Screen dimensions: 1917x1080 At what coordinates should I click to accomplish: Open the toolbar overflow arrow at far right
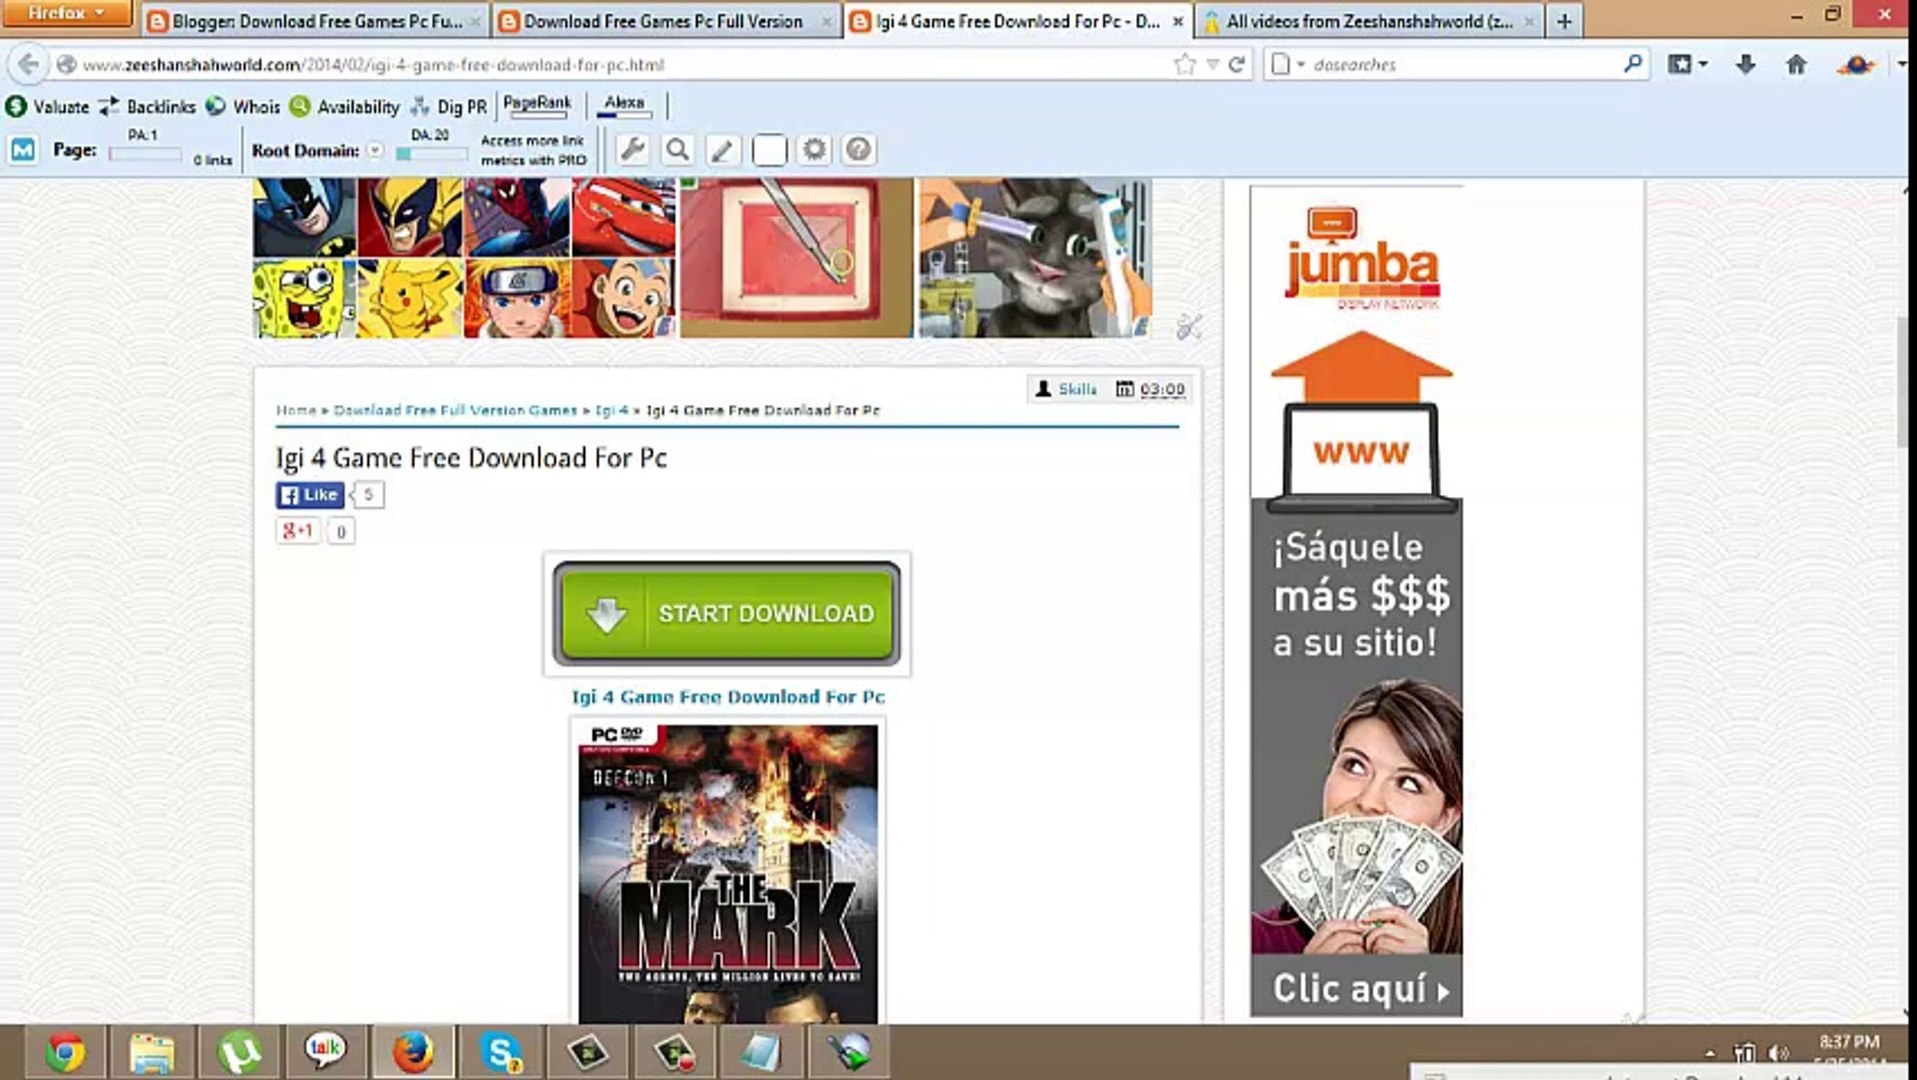point(1901,65)
